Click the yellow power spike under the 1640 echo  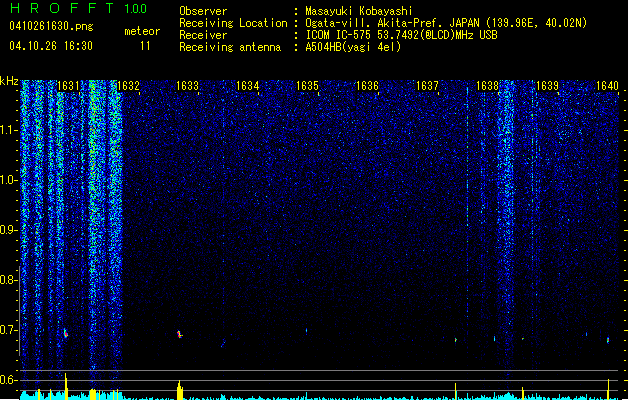(608, 389)
